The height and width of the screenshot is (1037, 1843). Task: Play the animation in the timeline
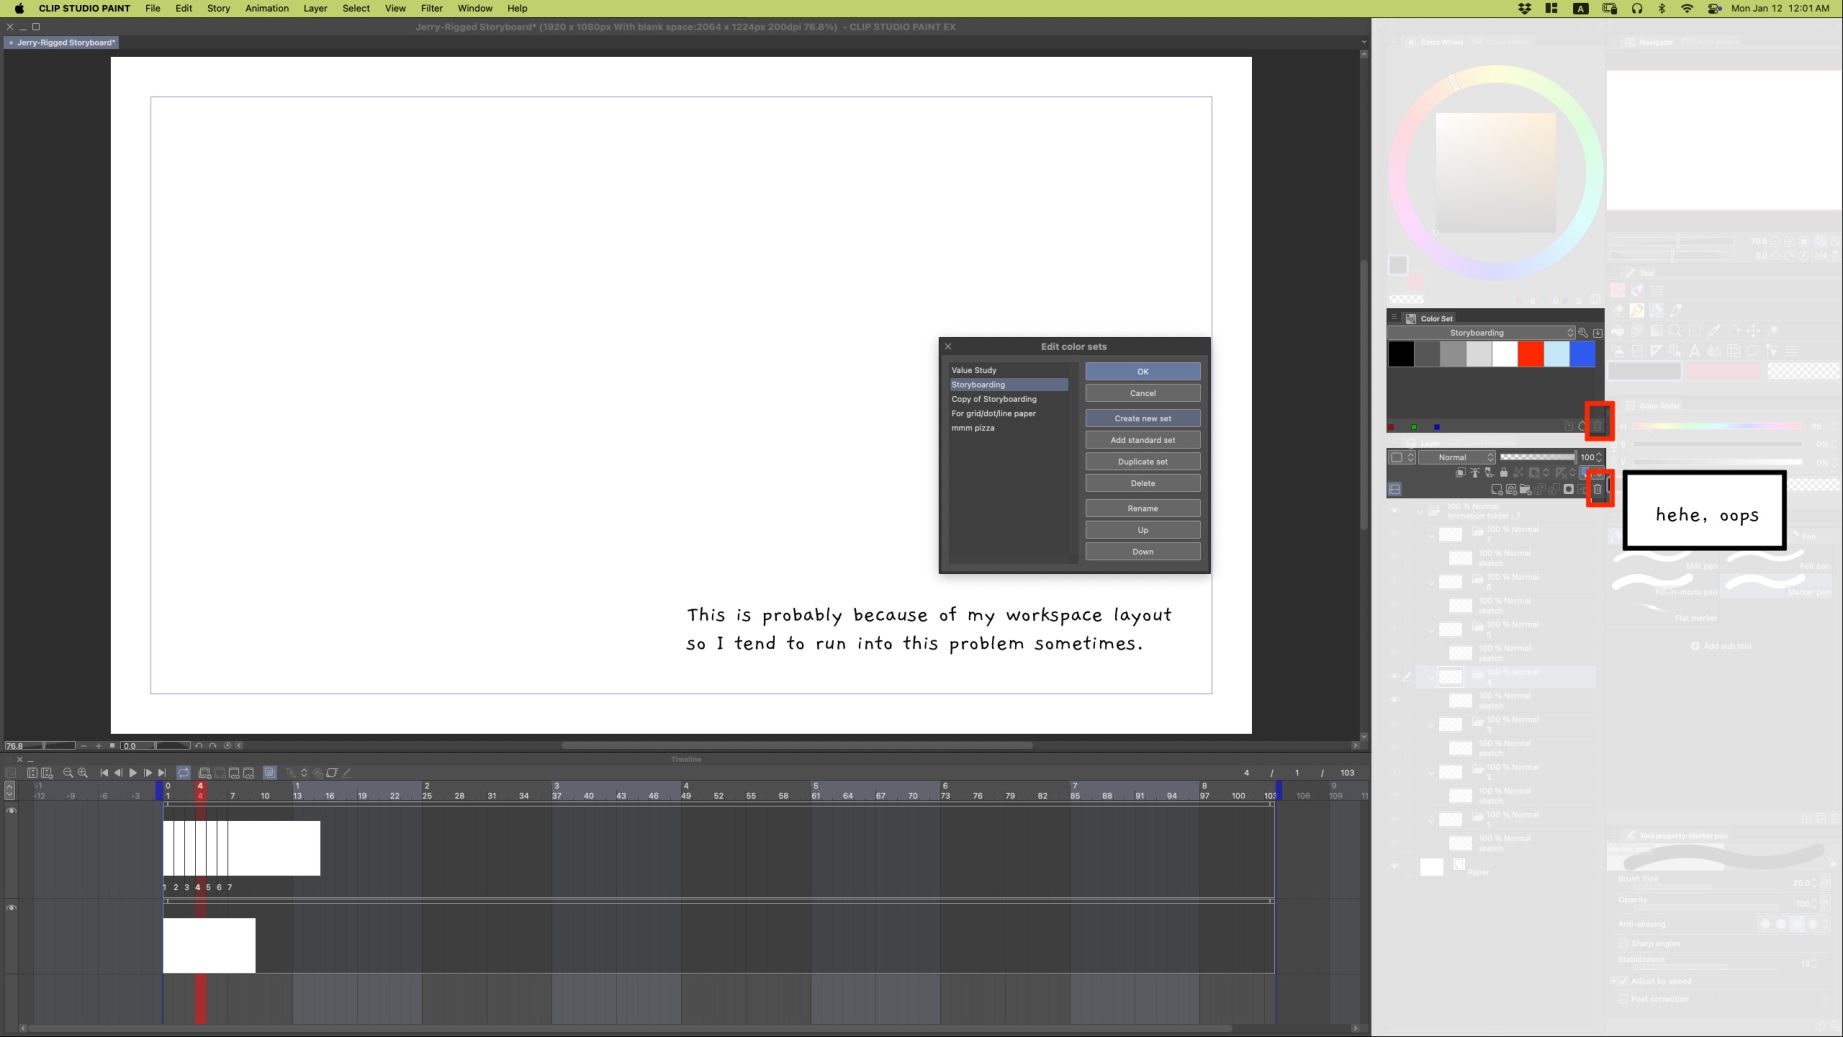(x=133, y=773)
